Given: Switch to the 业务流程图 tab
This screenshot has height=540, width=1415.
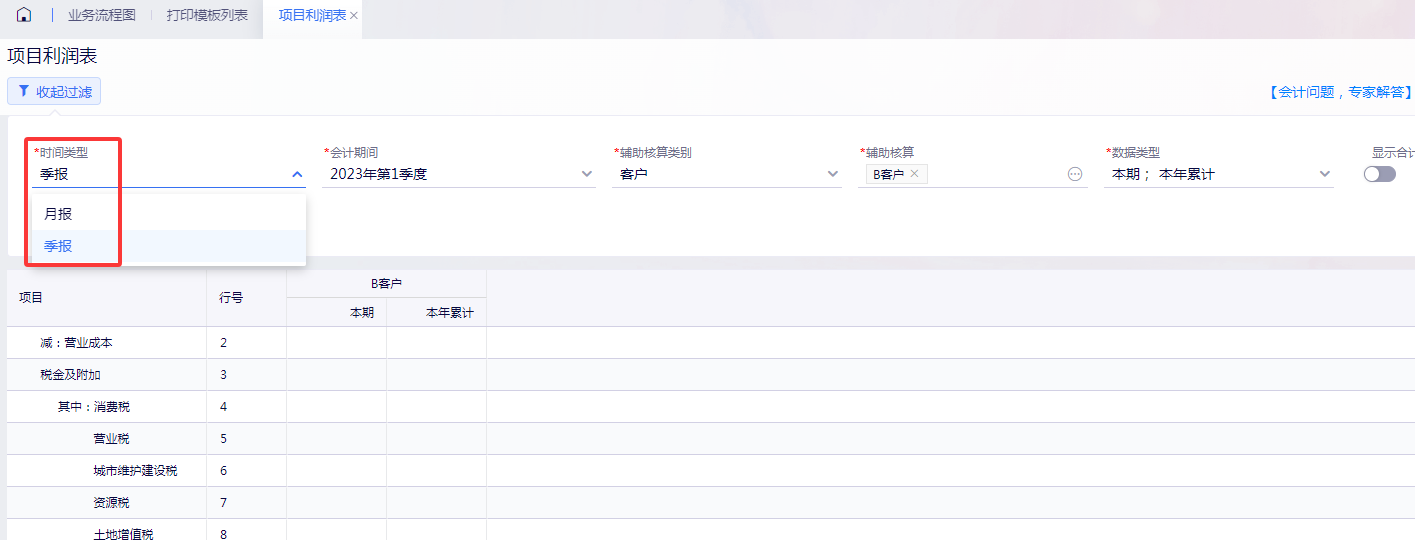Looking at the screenshot, I should click(102, 16).
